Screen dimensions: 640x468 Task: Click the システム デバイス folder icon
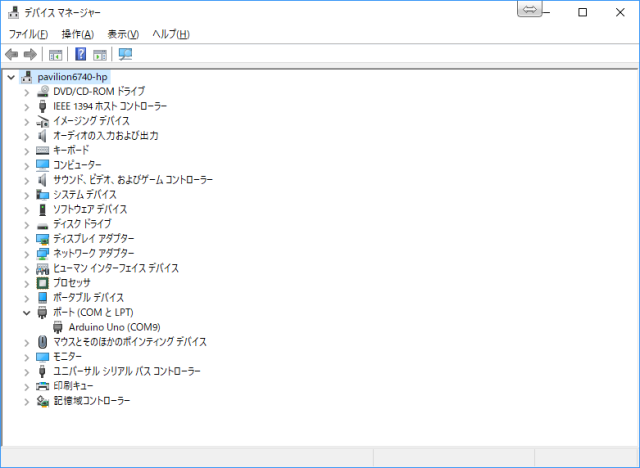(x=42, y=195)
